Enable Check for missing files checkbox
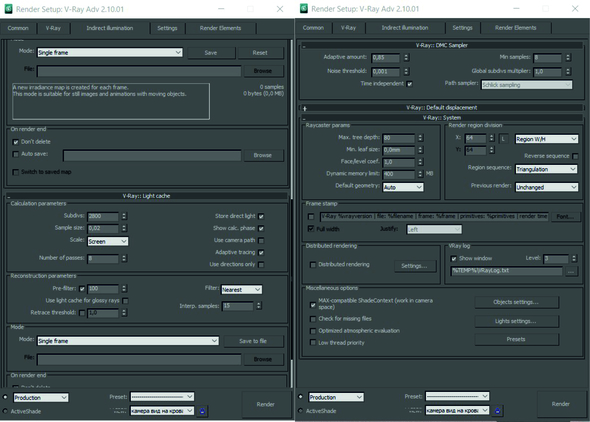590x422 pixels. [313, 319]
